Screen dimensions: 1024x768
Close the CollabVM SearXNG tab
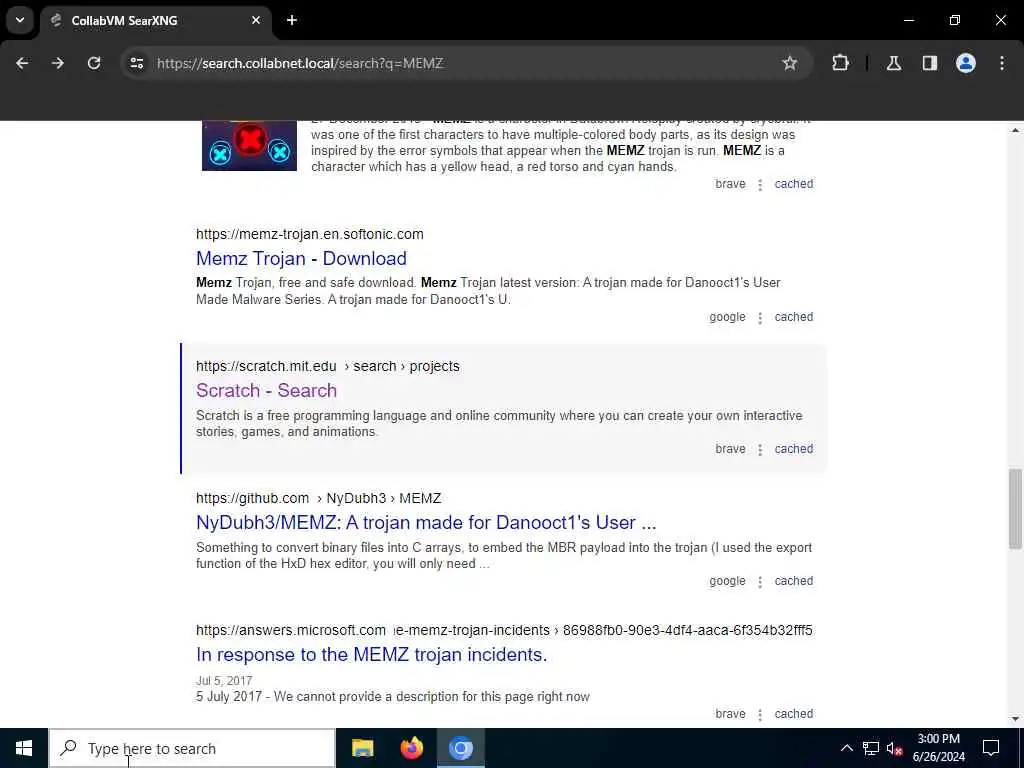point(256,20)
